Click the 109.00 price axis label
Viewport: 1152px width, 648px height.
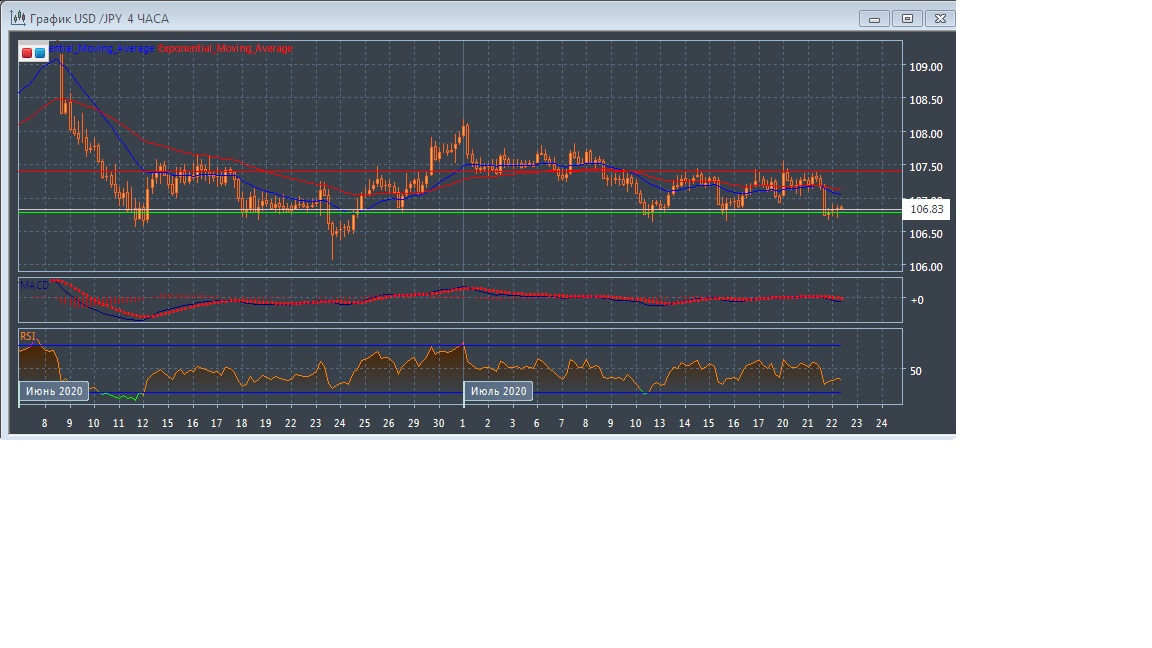point(925,67)
